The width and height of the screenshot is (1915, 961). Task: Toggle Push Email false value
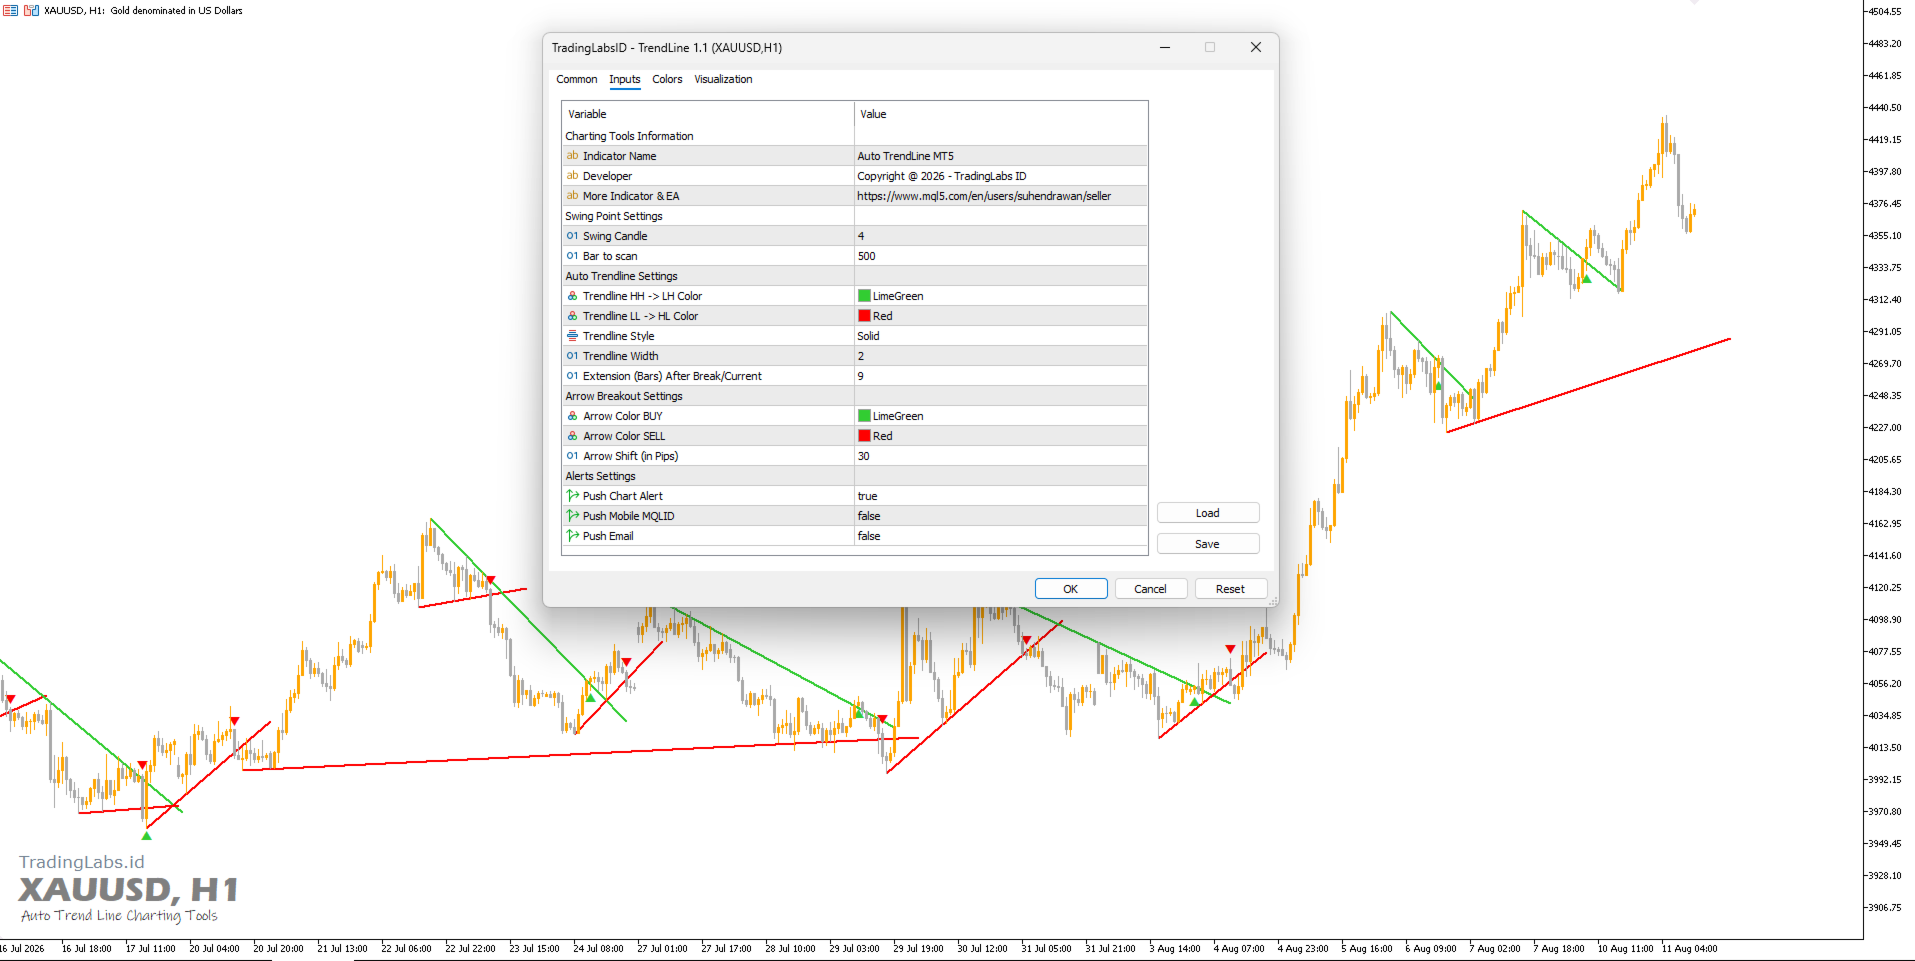tap(1001, 536)
